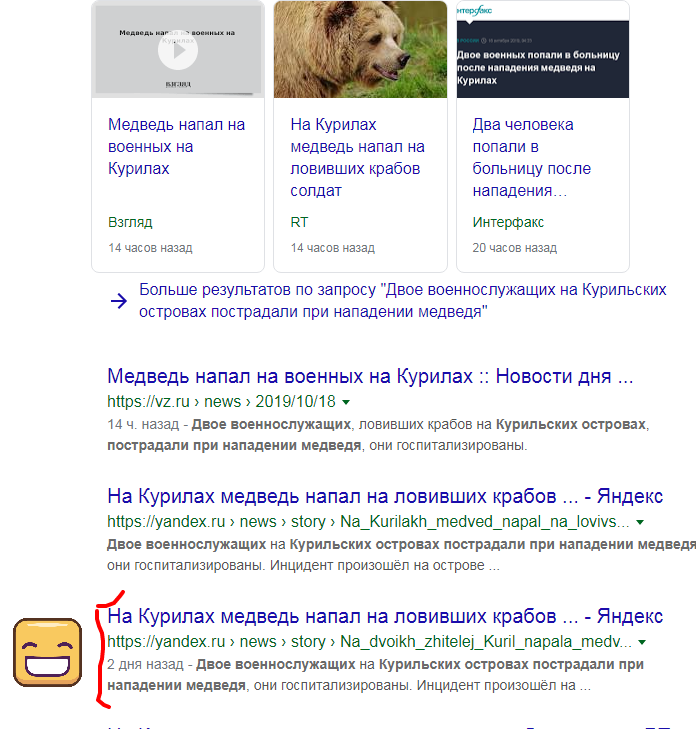Click the laughing emoji sticker
The width and height of the screenshot is (696, 729).
click(47, 652)
